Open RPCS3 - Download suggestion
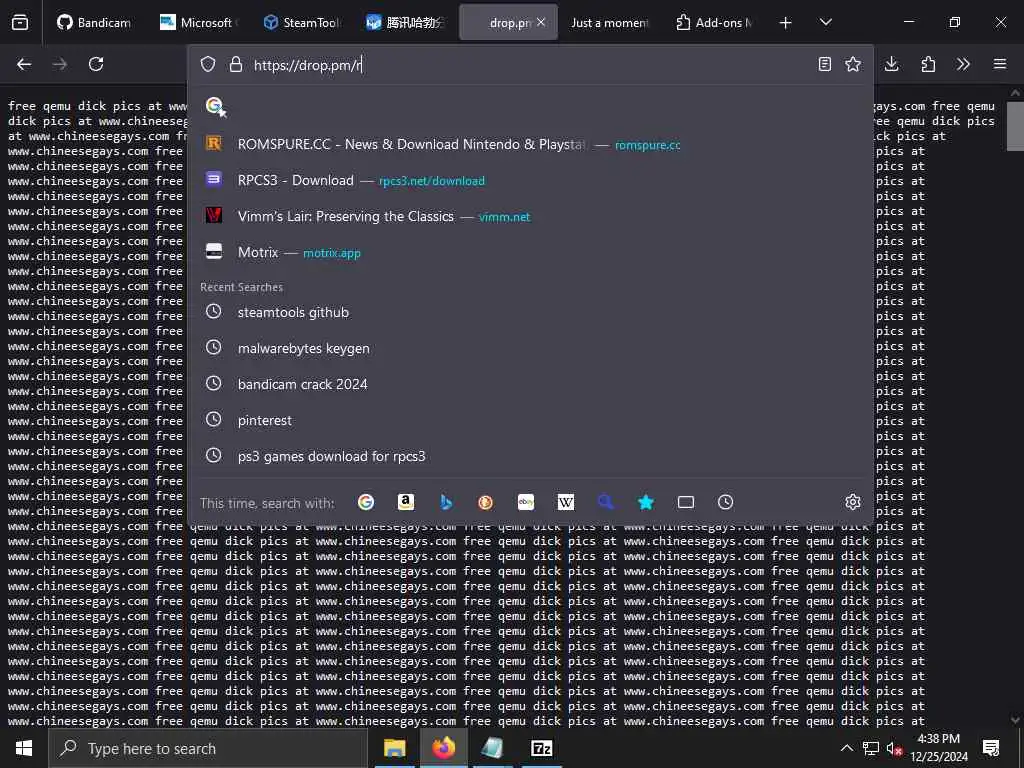This screenshot has width=1024, height=768. point(530,180)
